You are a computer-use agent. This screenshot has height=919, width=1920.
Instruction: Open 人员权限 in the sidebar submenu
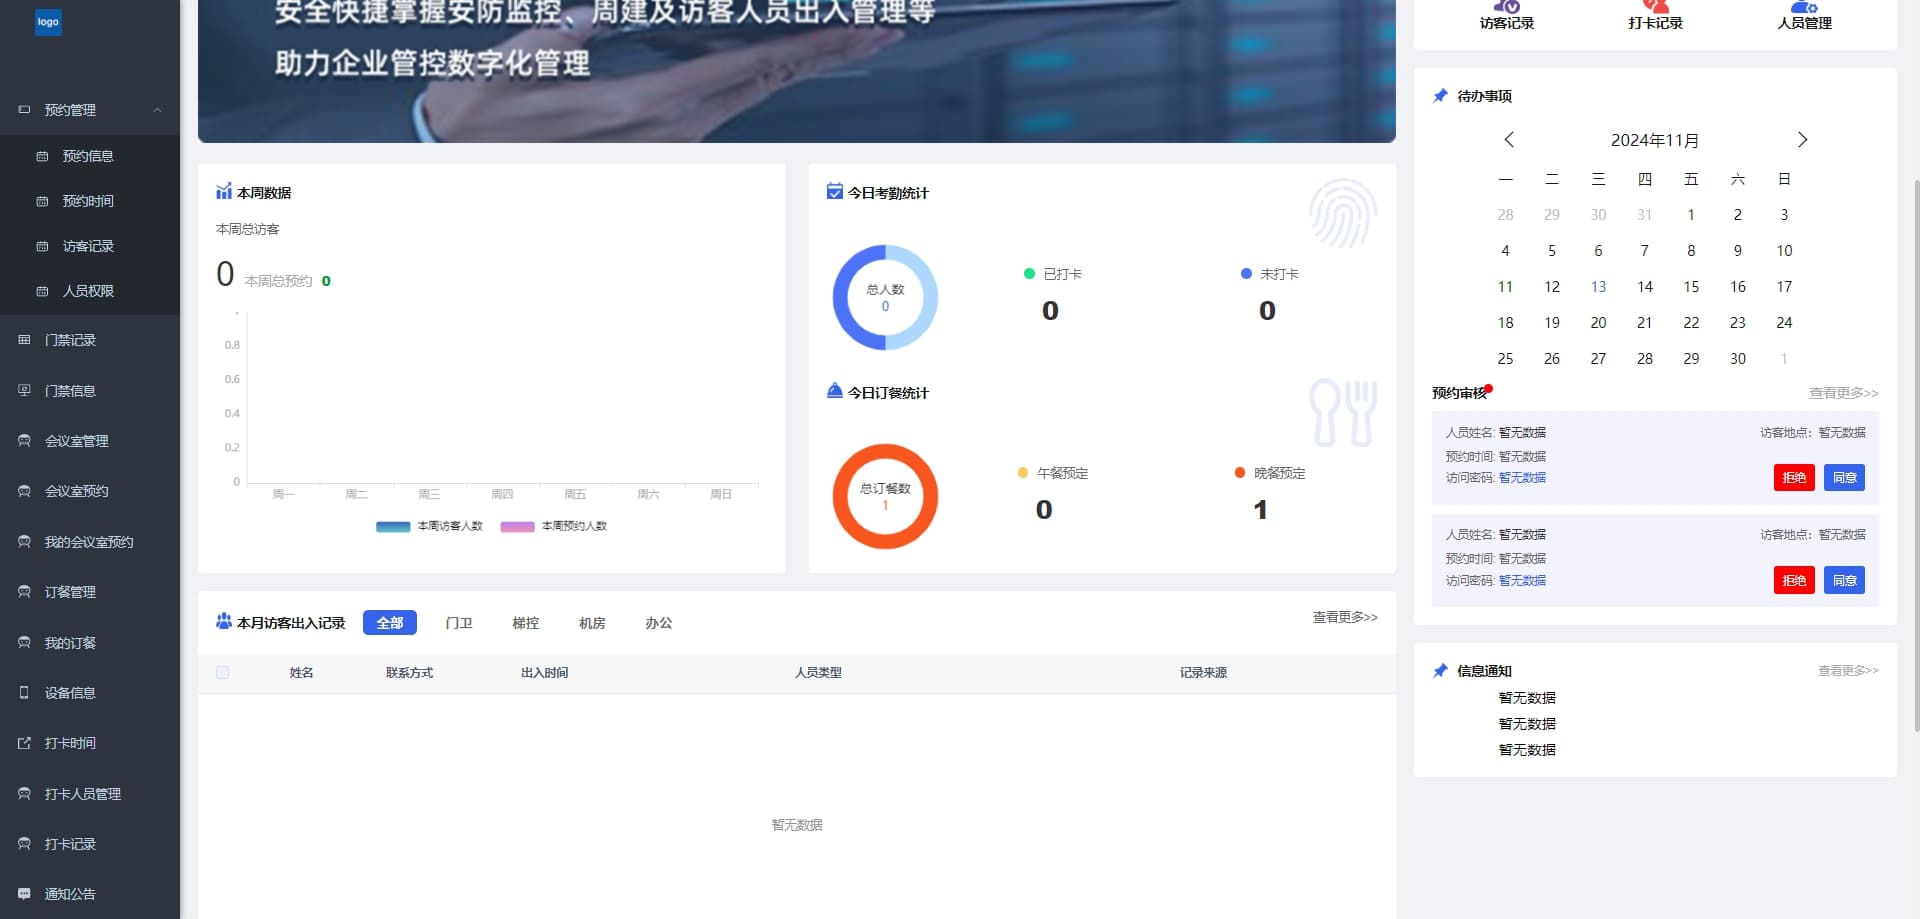[88, 291]
